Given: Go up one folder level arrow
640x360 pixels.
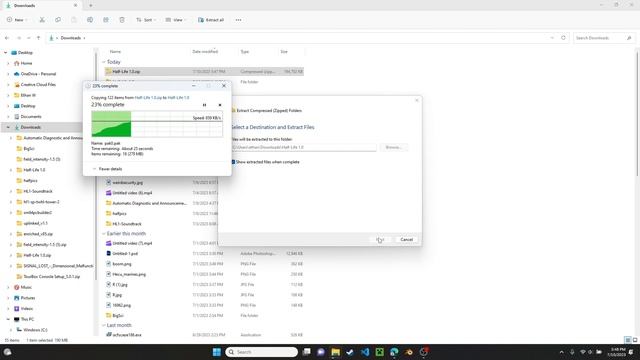Looking at the screenshot, I should coord(38,38).
